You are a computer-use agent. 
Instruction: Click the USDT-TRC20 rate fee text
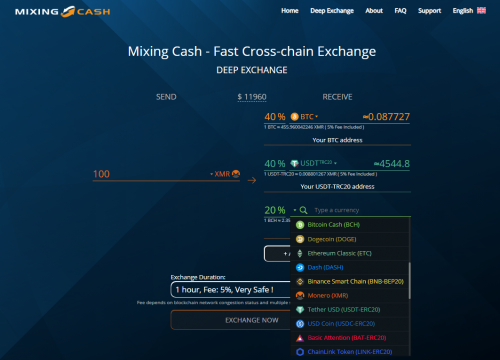click(x=320, y=174)
